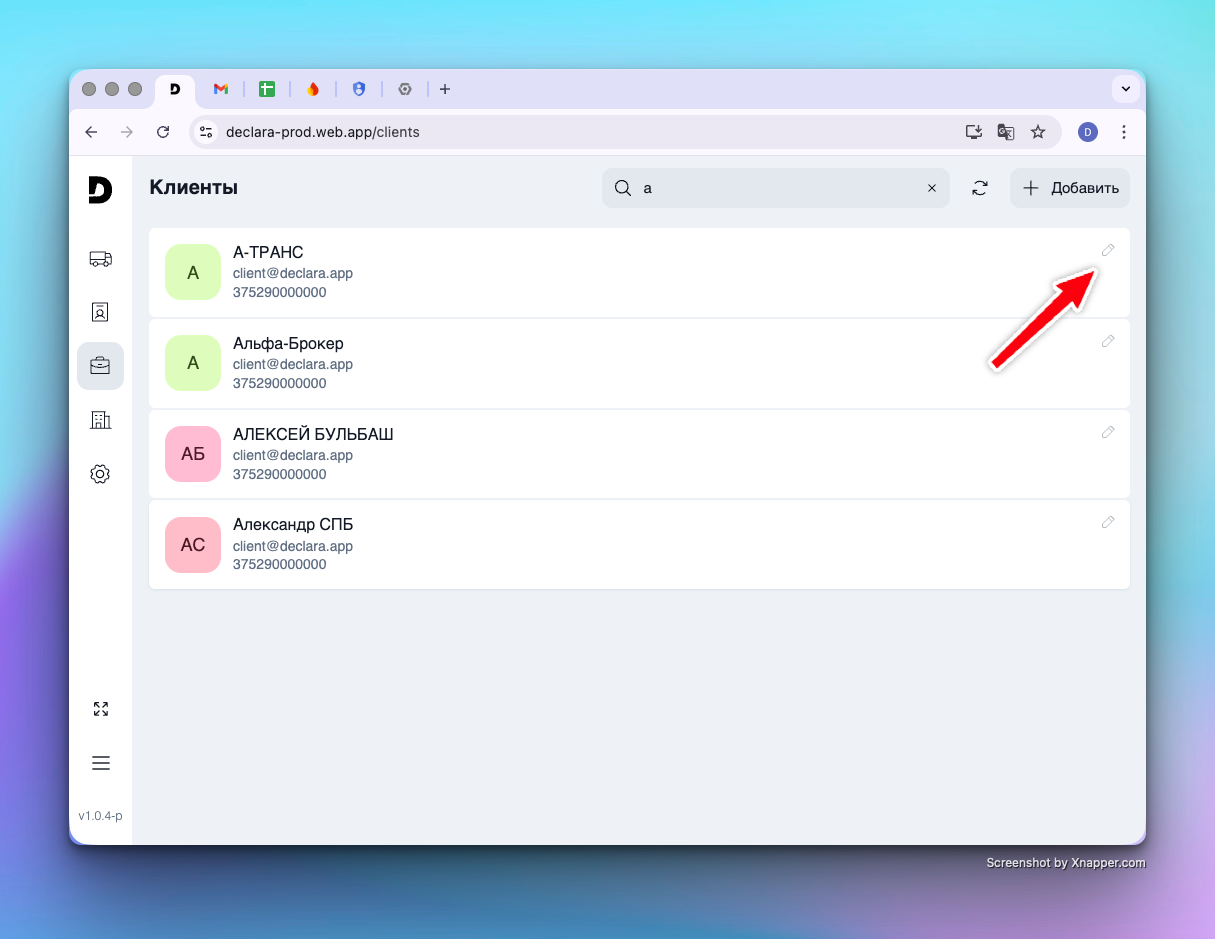Open the truck shipments section

[x=100, y=259]
